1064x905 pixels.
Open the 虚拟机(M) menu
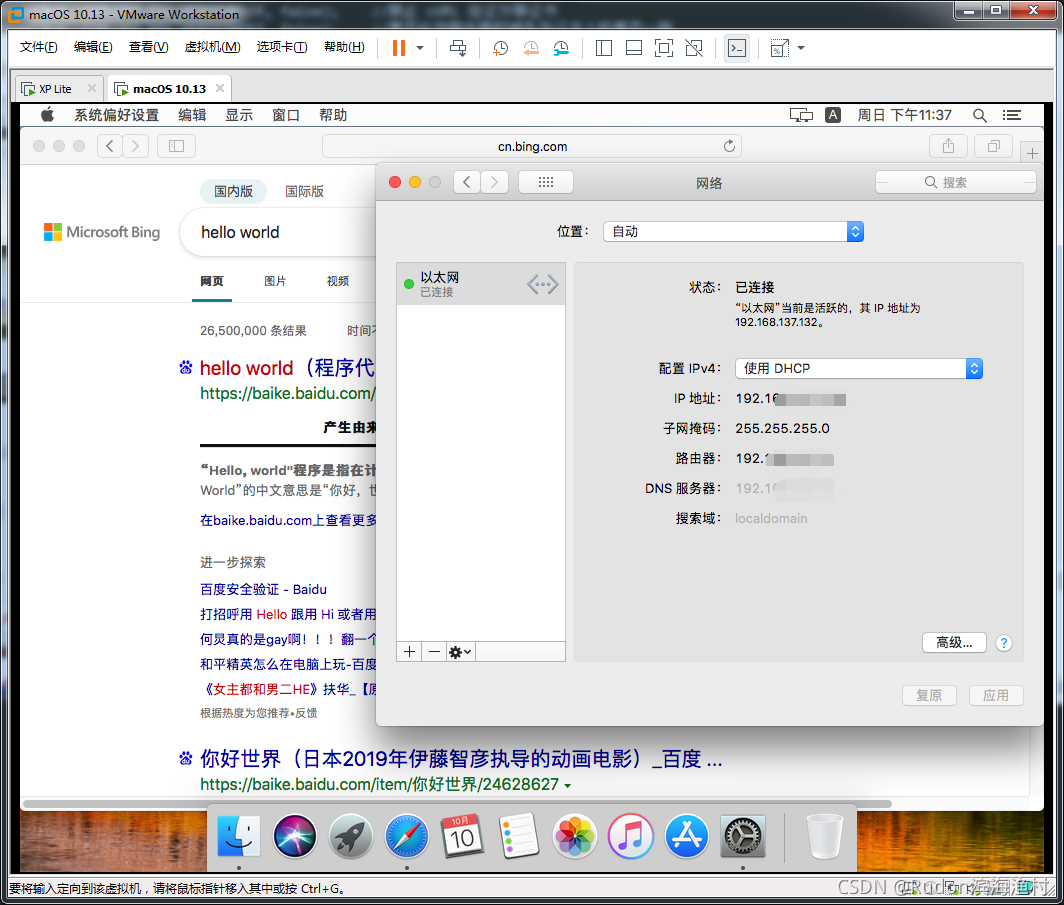(x=212, y=47)
